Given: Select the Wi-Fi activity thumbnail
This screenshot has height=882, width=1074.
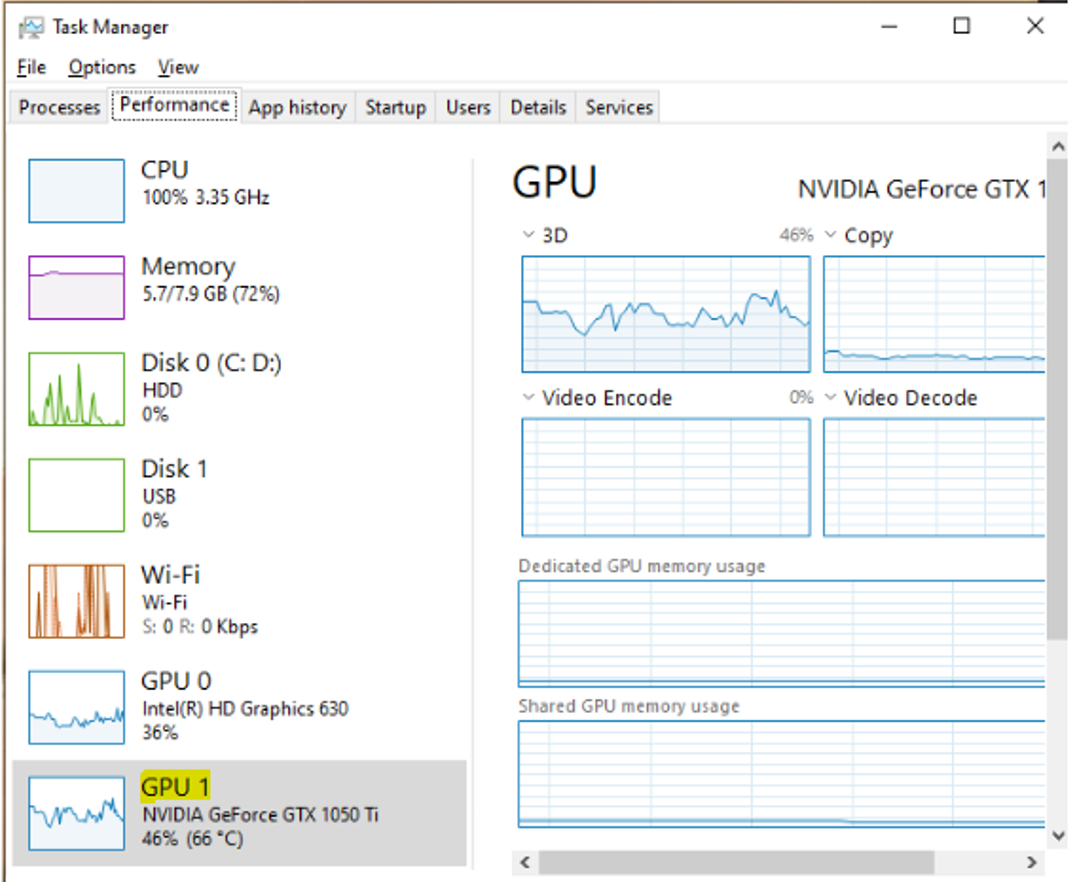Looking at the screenshot, I should (x=77, y=601).
